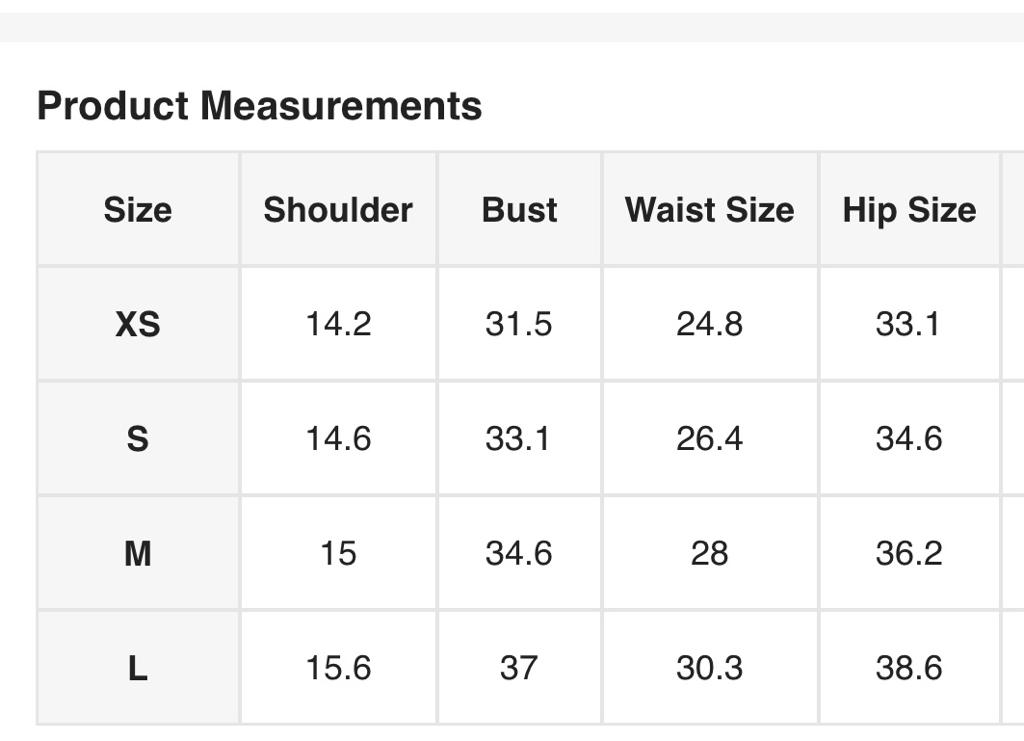Click XS waist value 24.8
This screenshot has height=741, width=1024.
click(x=709, y=324)
